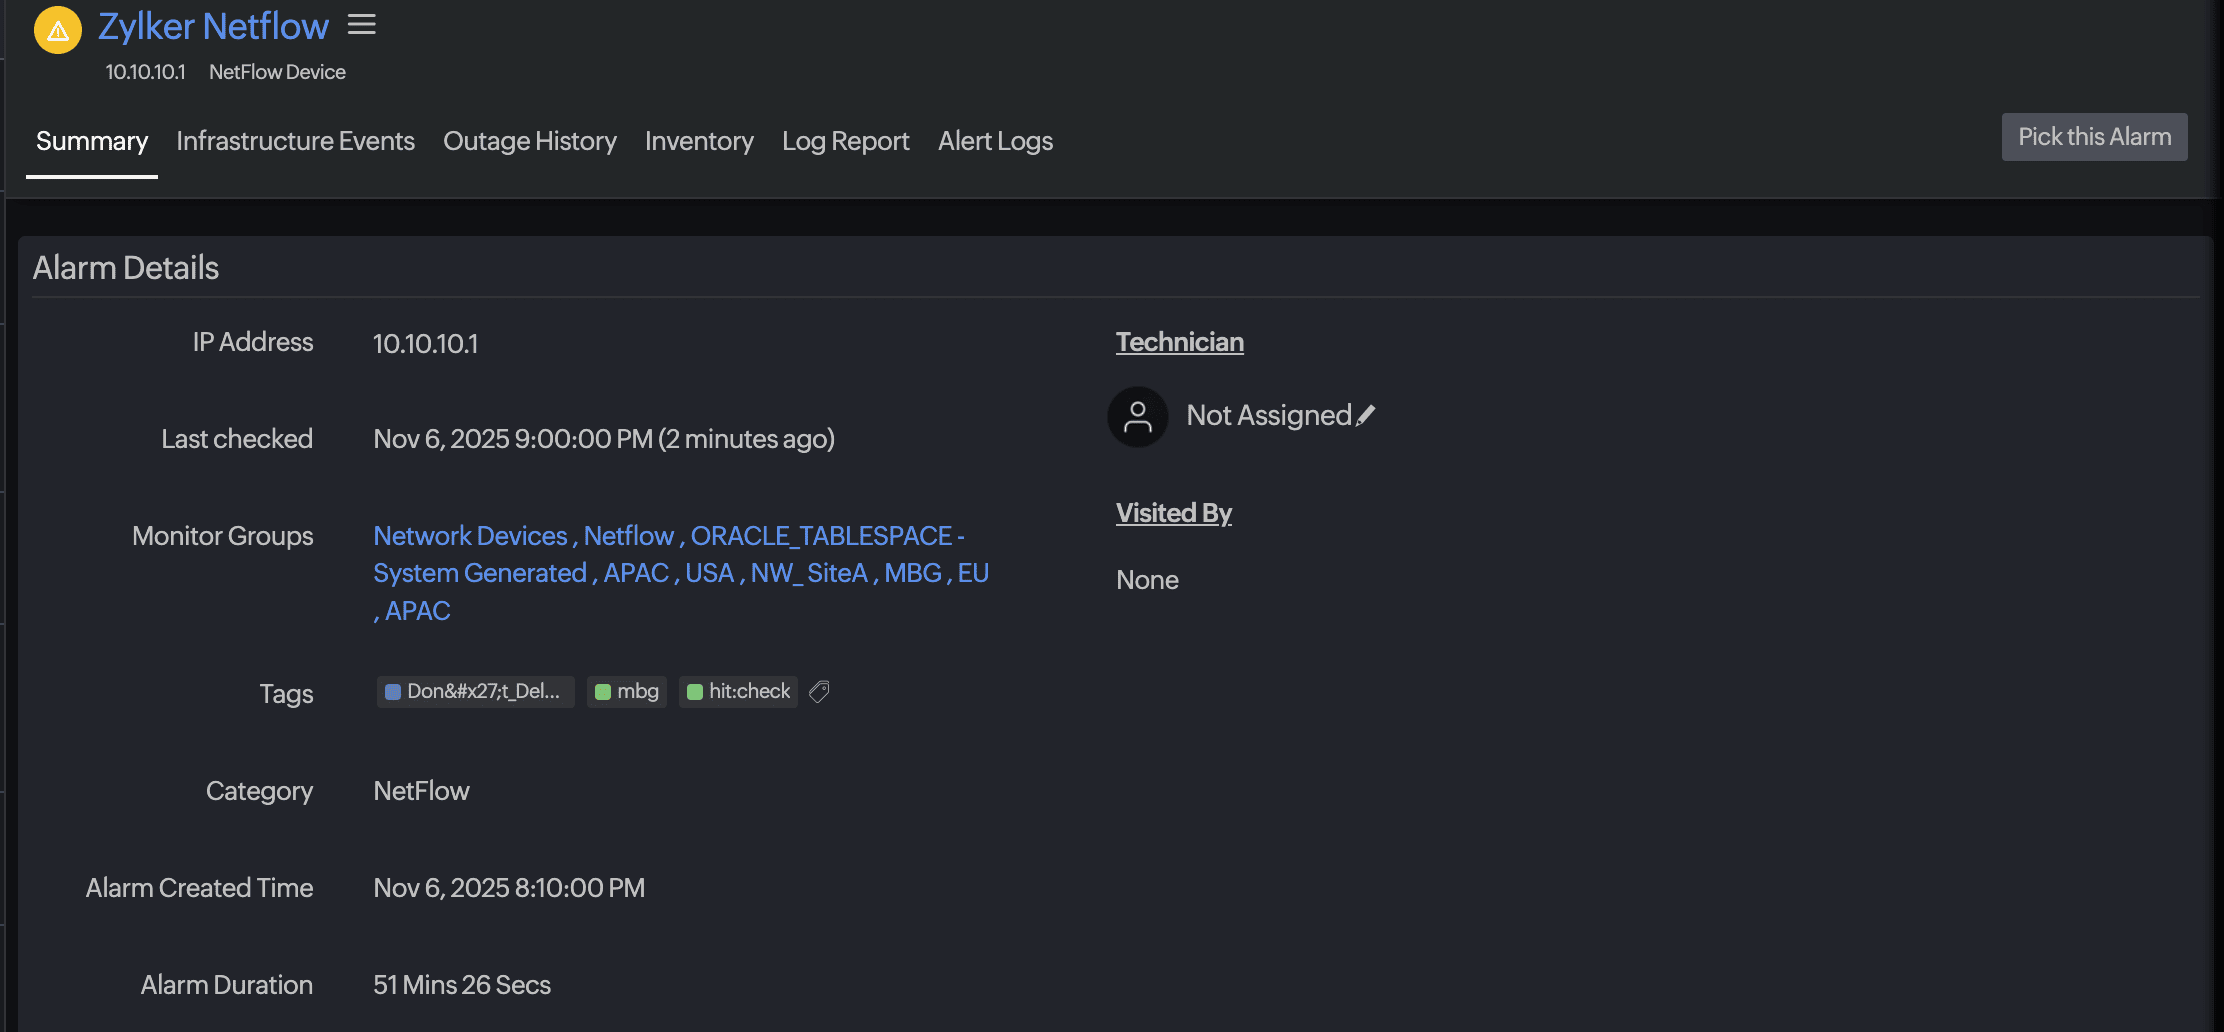The image size is (2224, 1032).
Task: Open the Log Report tab
Action: [x=845, y=141]
